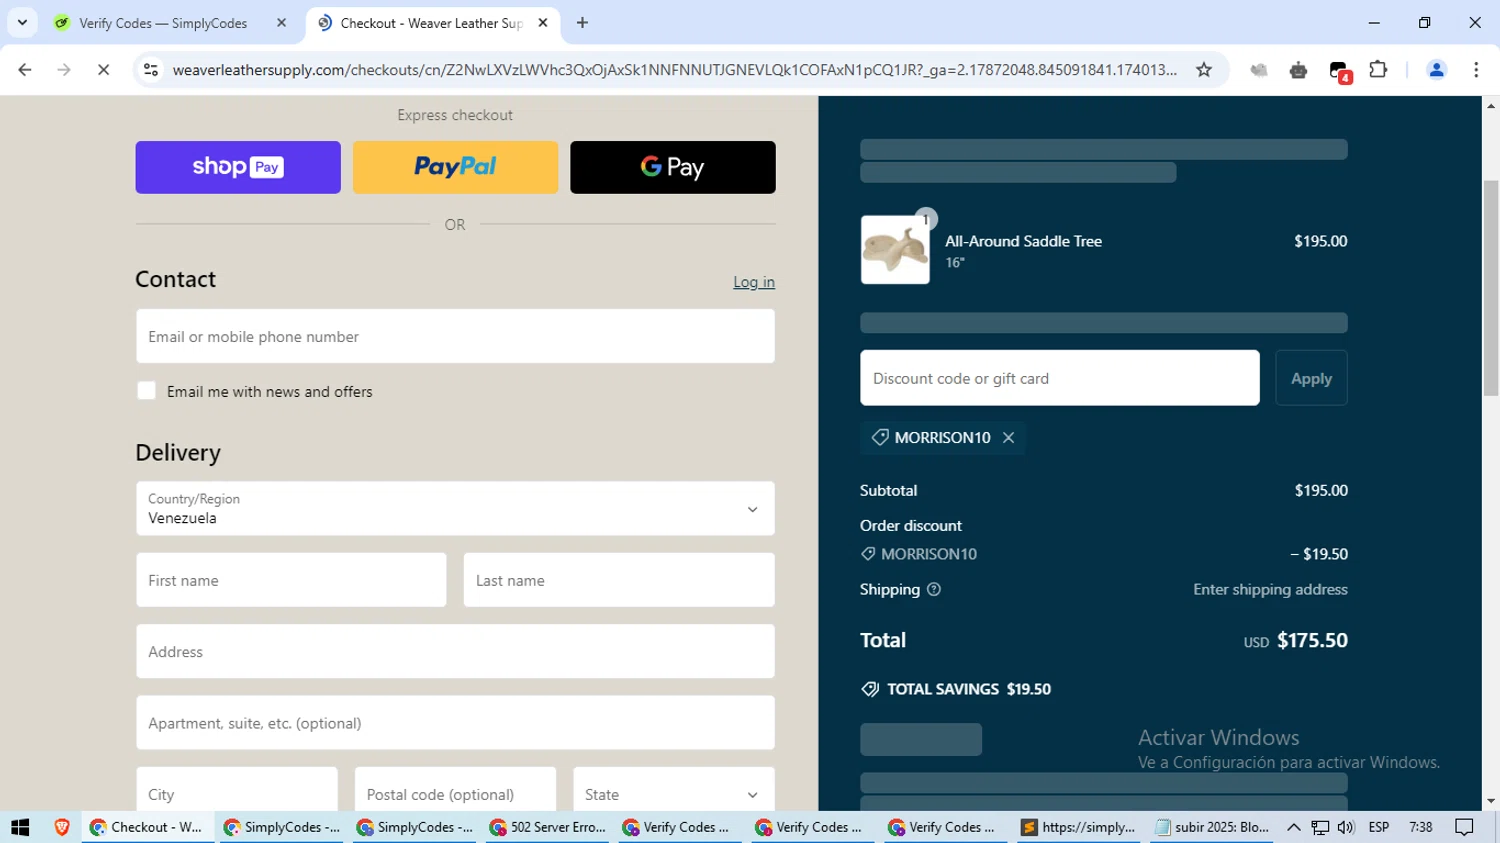
Task: Click the grey extension icon beside the star
Action: (1259, 70)
